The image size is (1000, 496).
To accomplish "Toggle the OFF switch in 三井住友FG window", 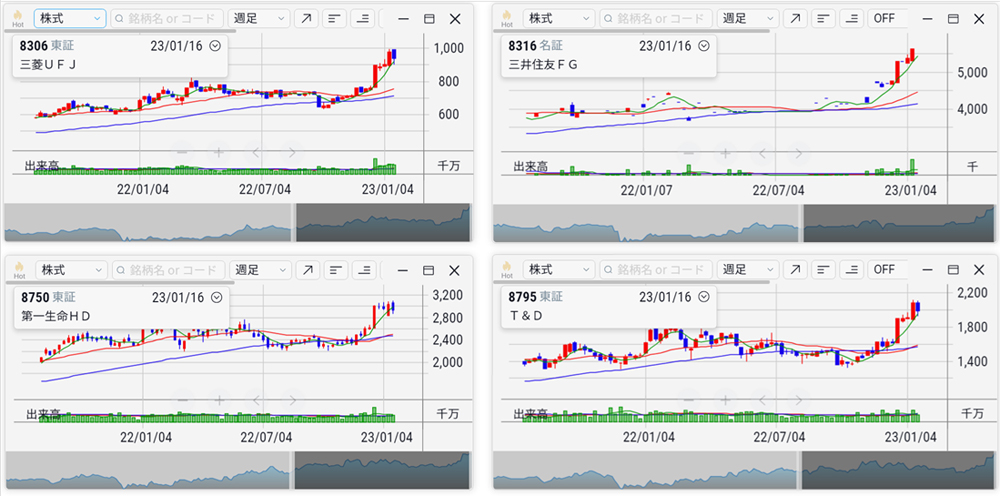I will (886, 18).
